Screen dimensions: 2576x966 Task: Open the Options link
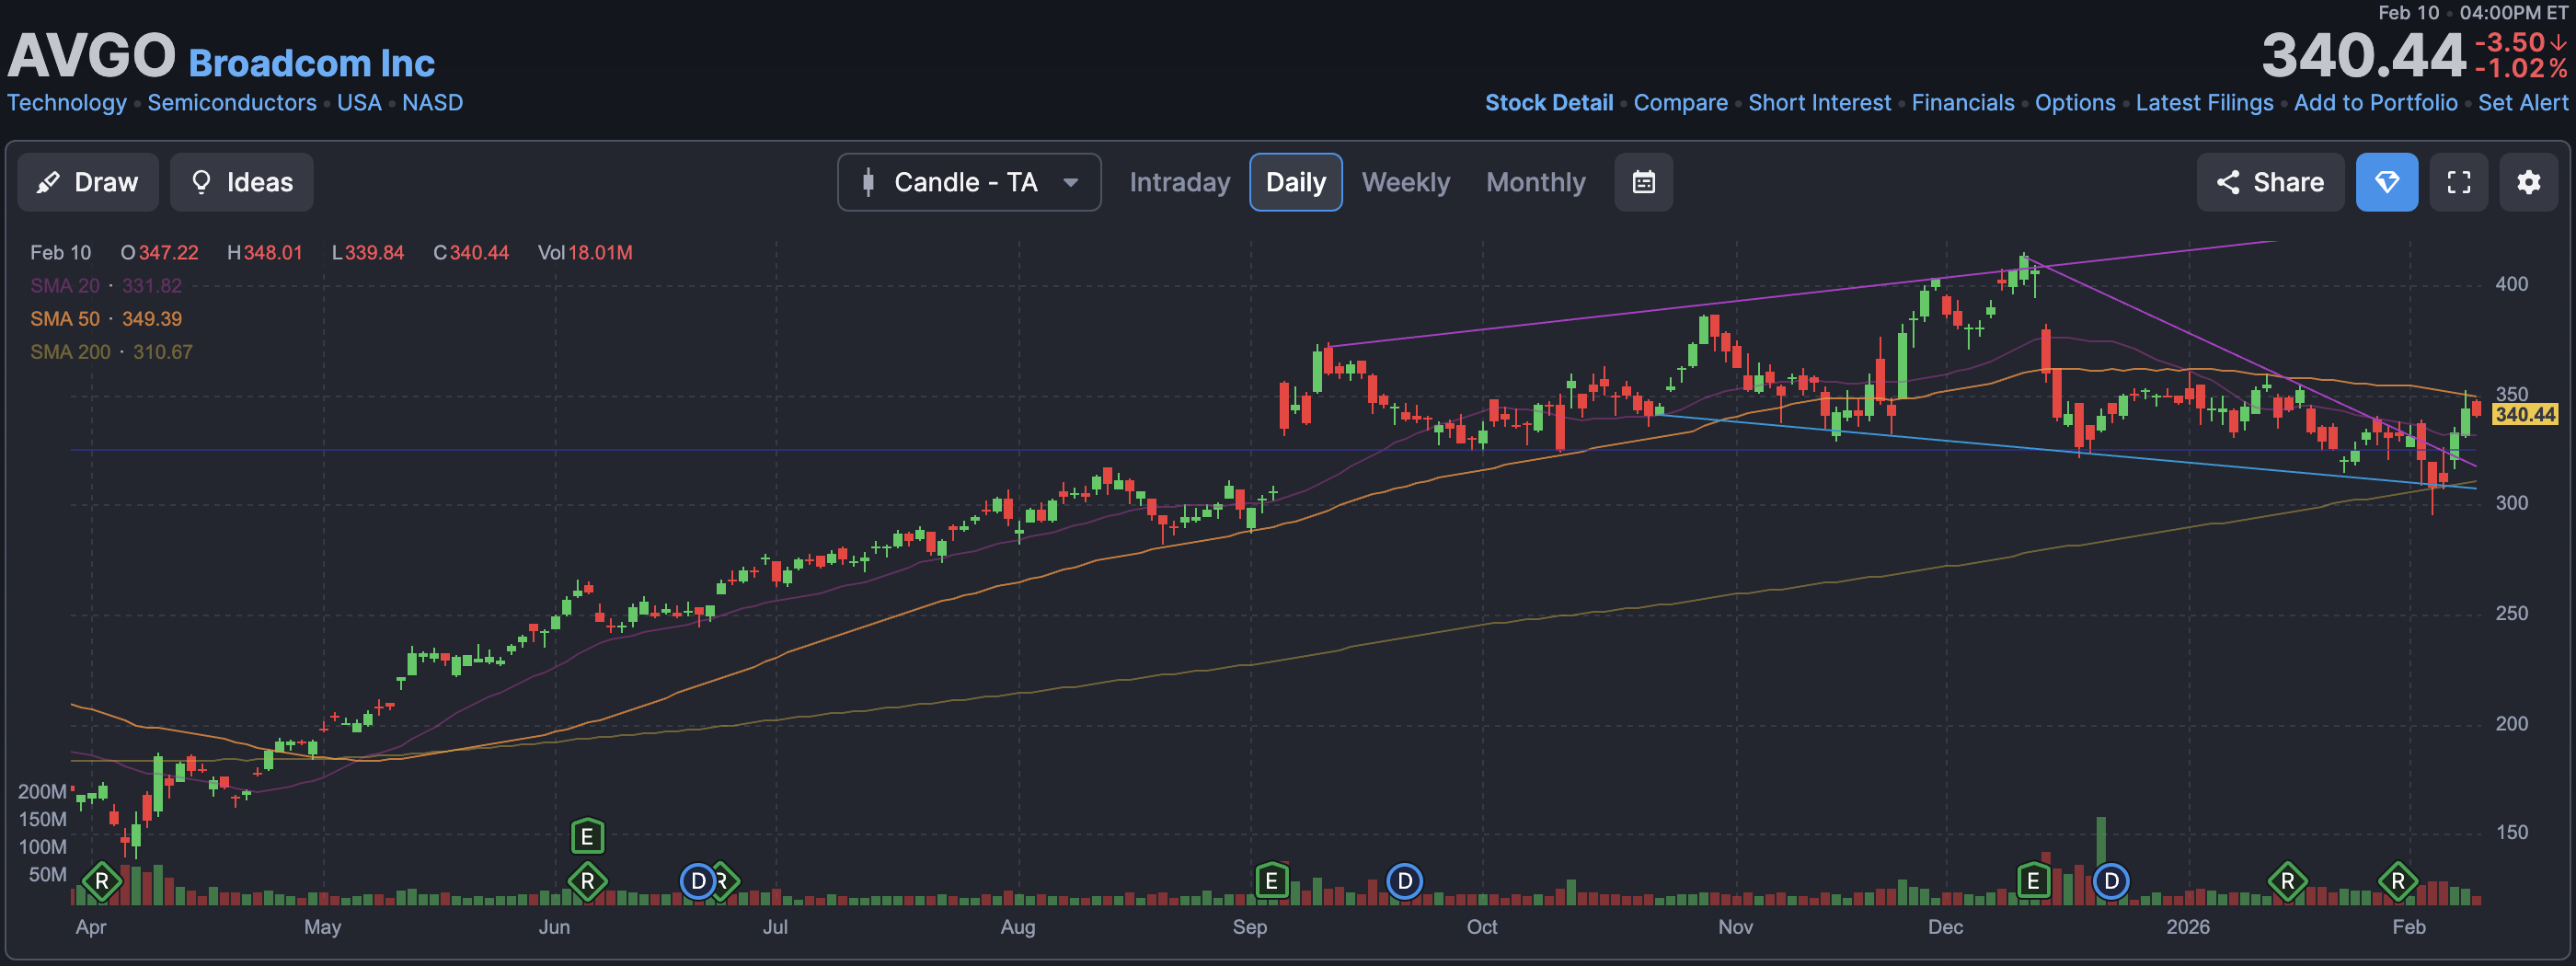click(x=2075, y=103)
